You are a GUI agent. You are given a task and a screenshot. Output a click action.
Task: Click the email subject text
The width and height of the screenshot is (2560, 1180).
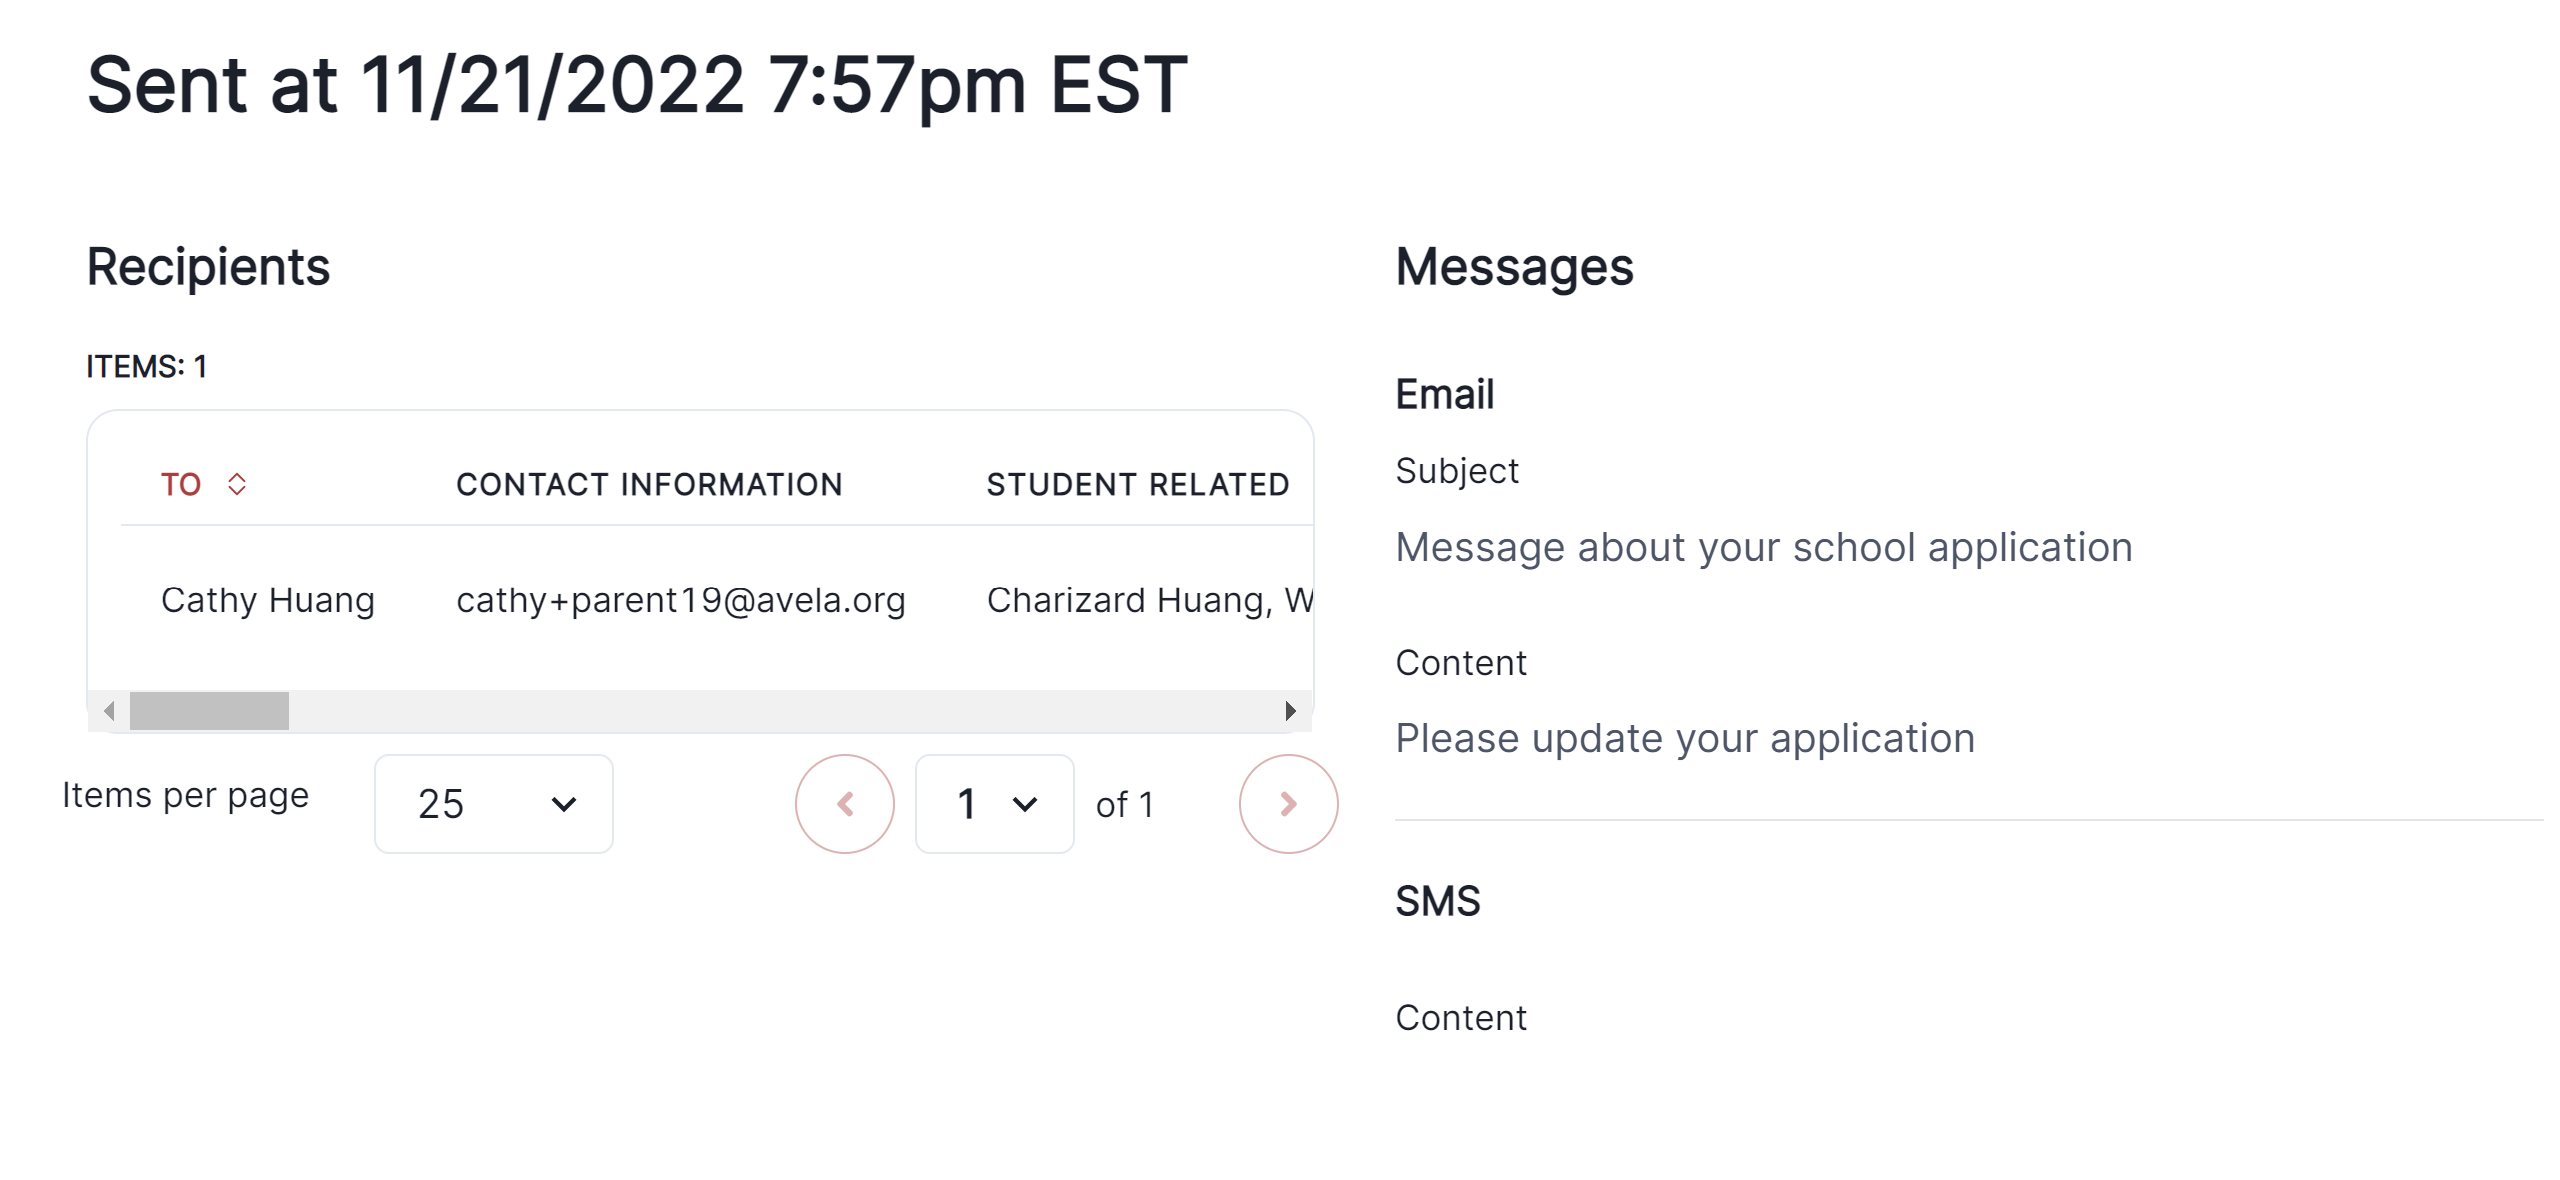(1764, 547)
